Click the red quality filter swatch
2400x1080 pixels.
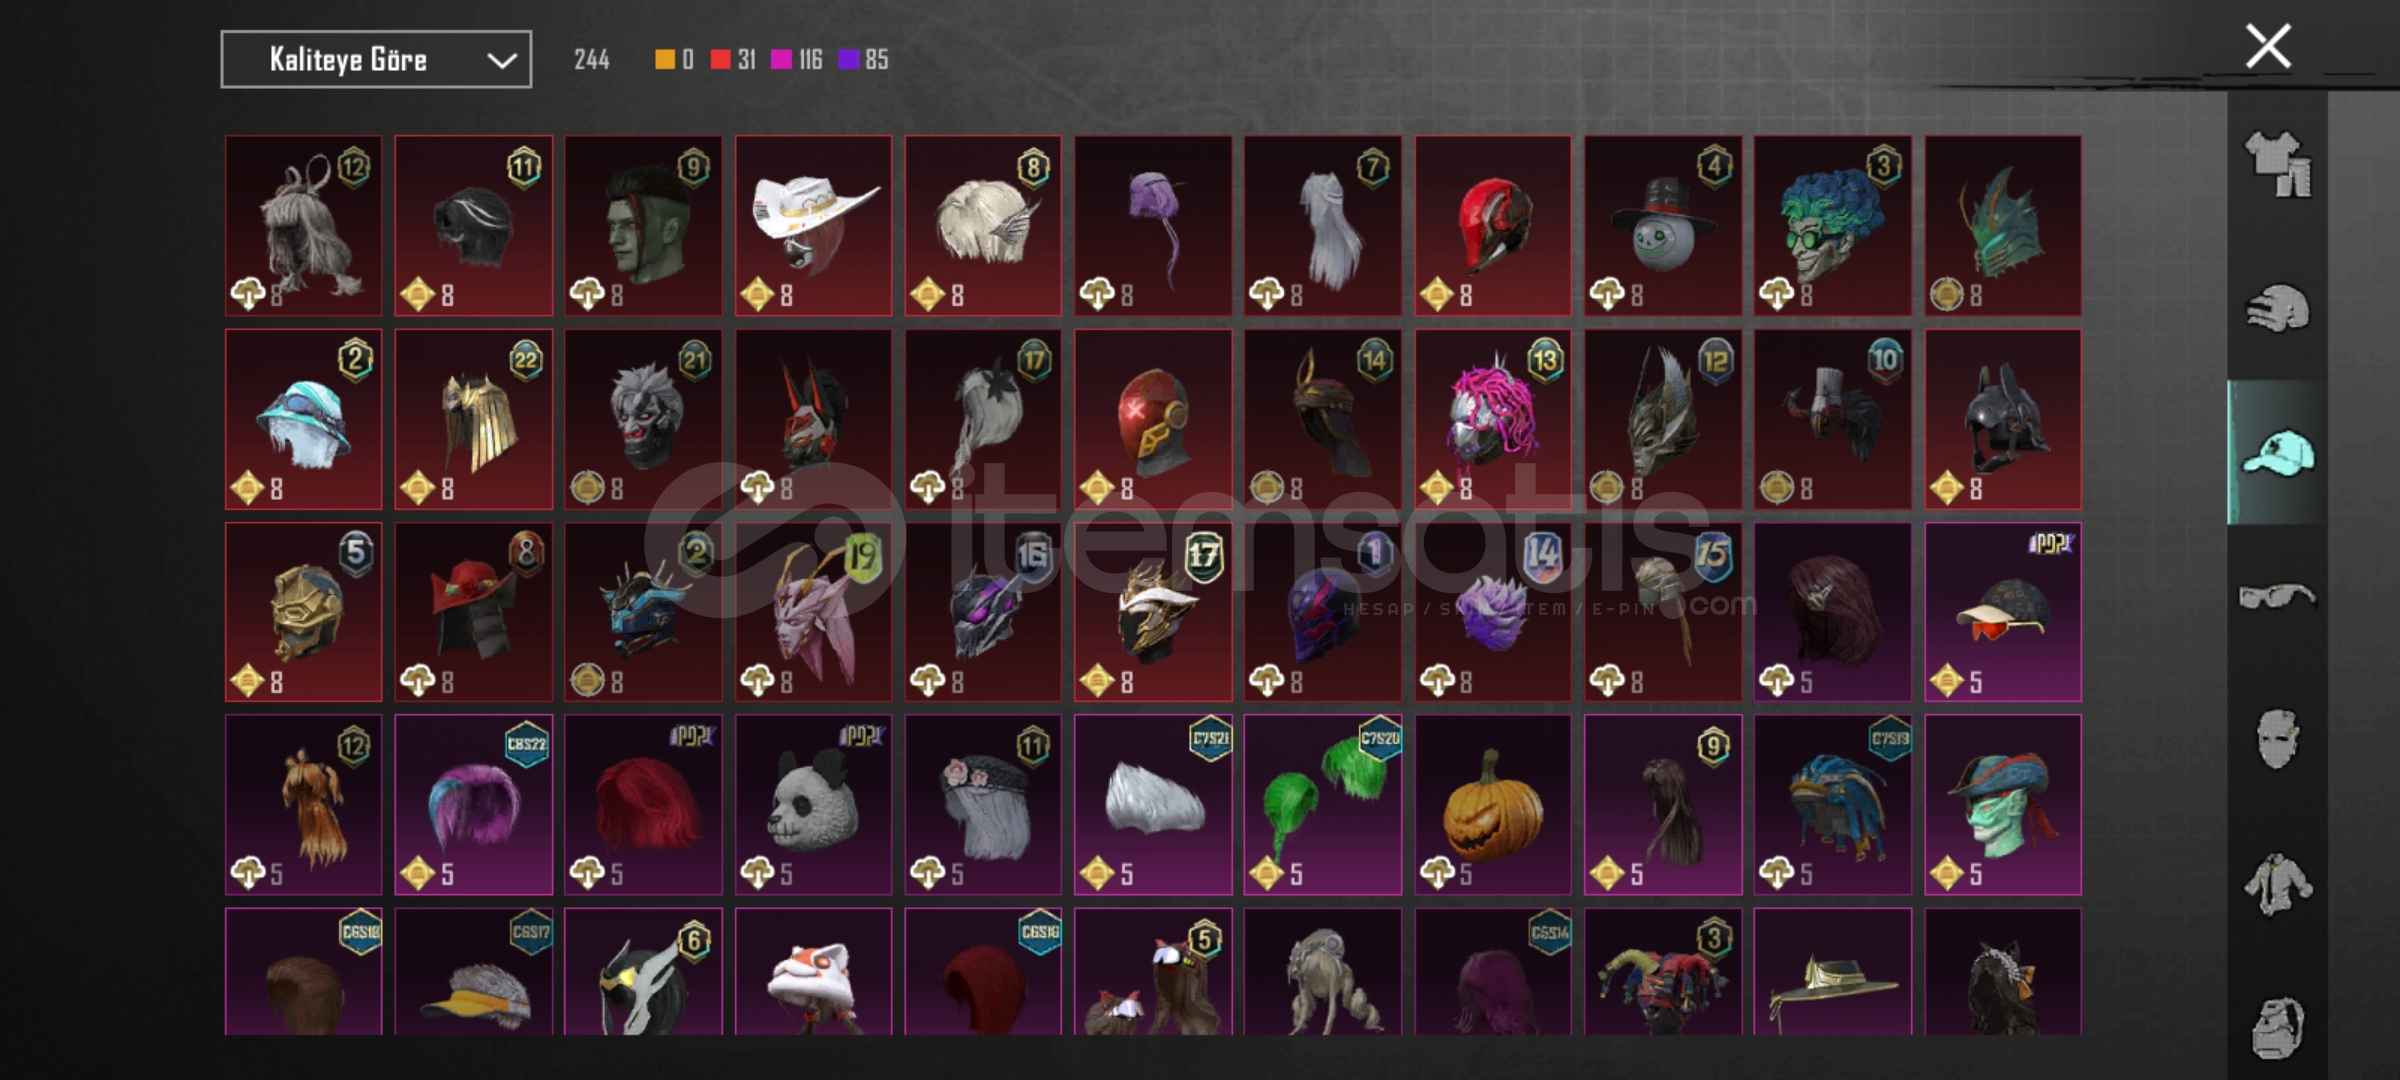coord(720,60)
